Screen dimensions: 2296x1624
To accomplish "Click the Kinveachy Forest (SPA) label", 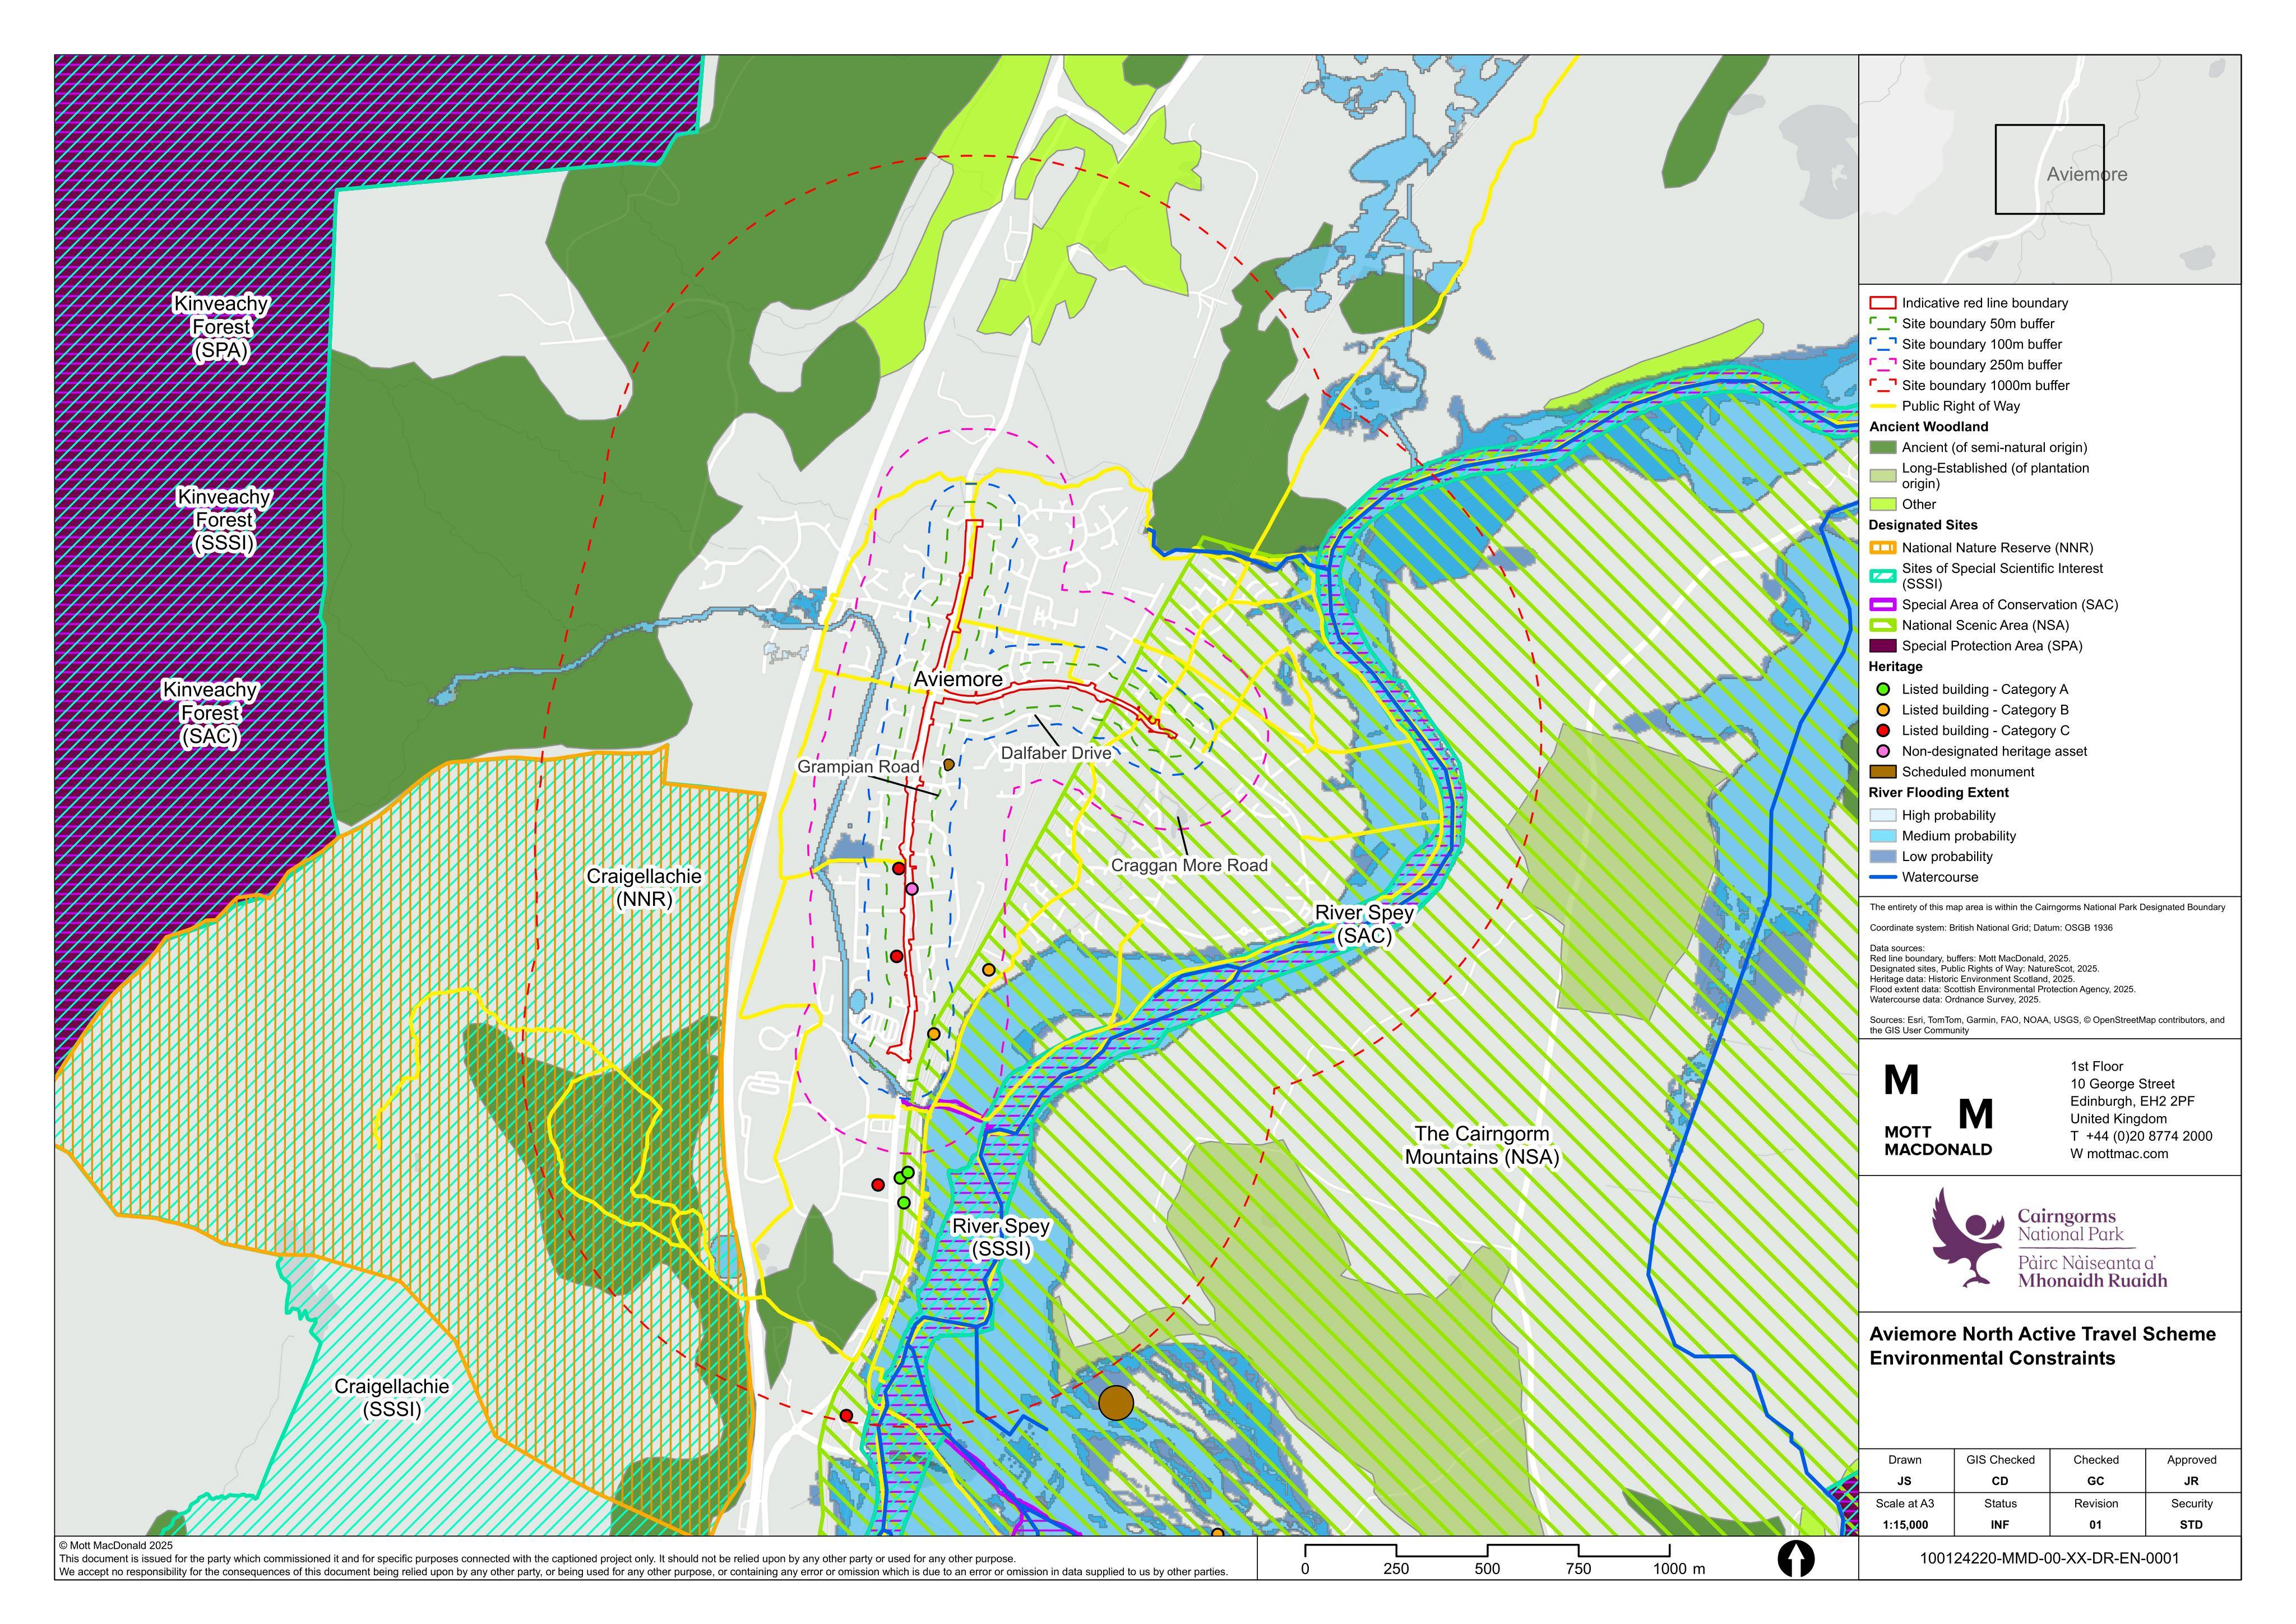I will click(221, 327).
